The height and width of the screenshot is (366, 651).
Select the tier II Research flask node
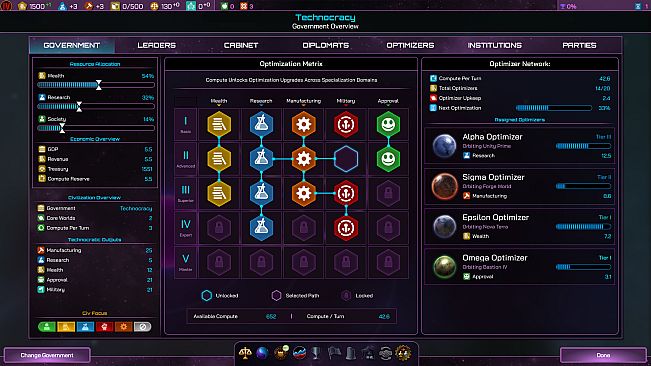point(262,159)
